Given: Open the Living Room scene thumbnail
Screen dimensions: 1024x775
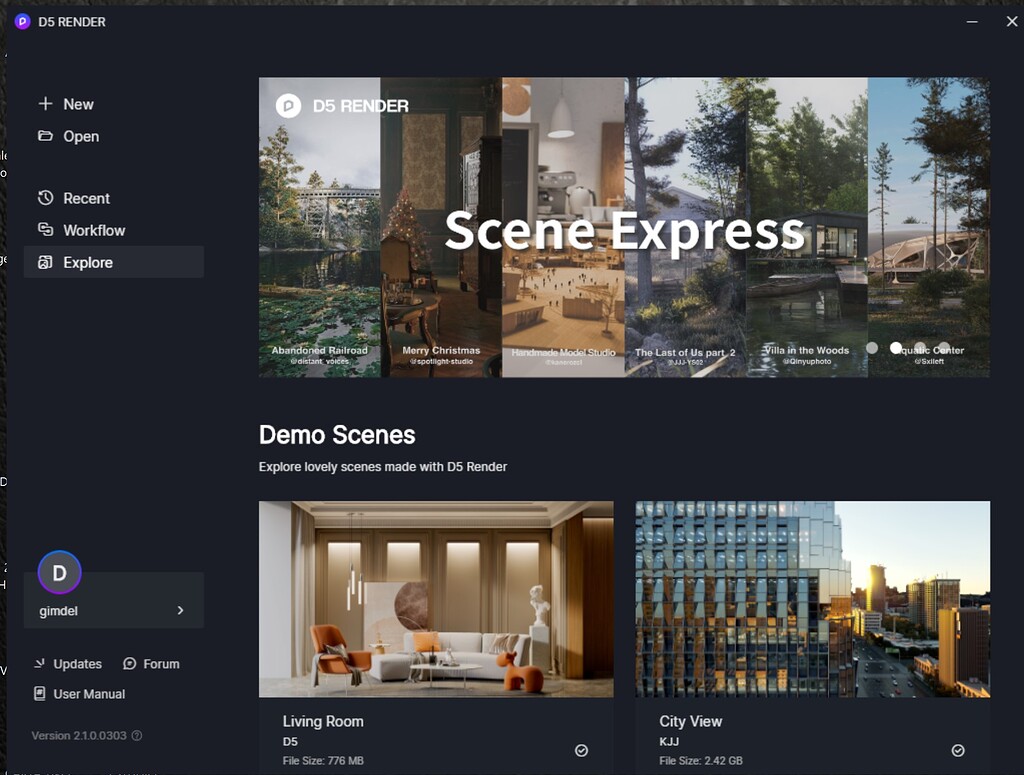Looking at the screenshot, I should click(436, 599).
